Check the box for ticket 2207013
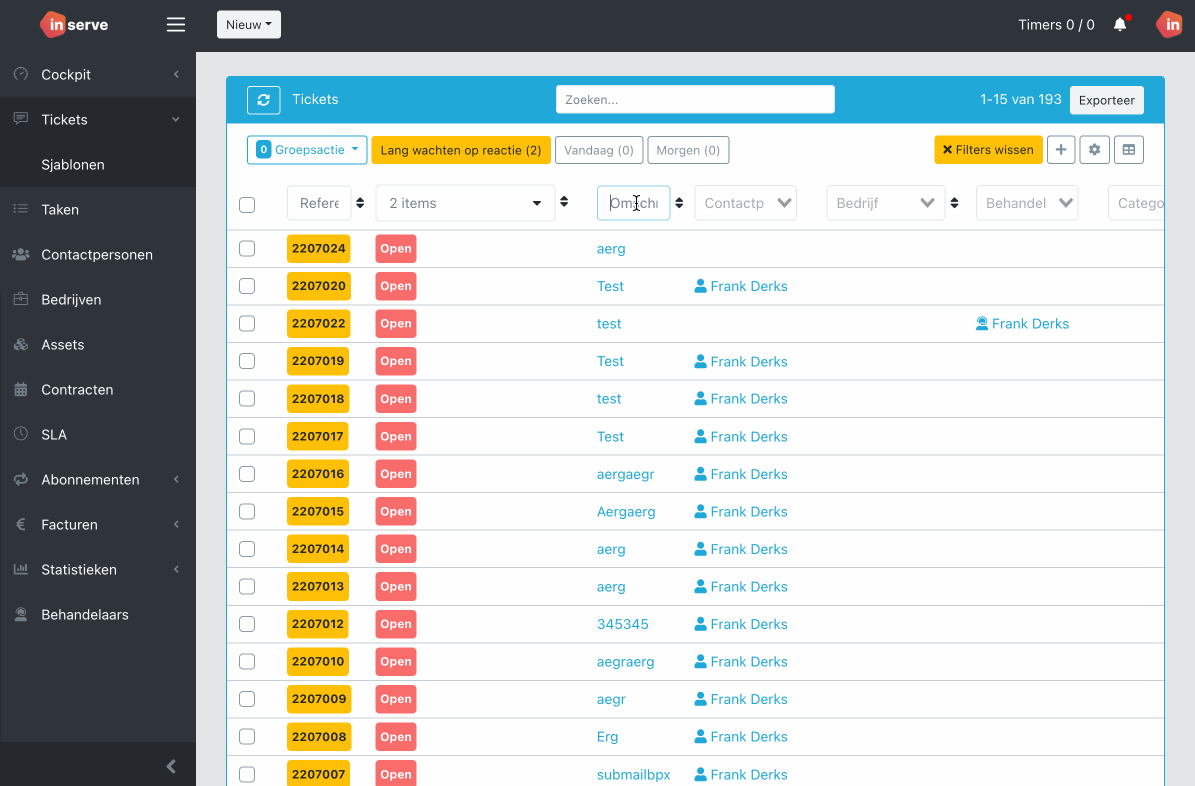The image size is (1195, 786). point(247,586)
